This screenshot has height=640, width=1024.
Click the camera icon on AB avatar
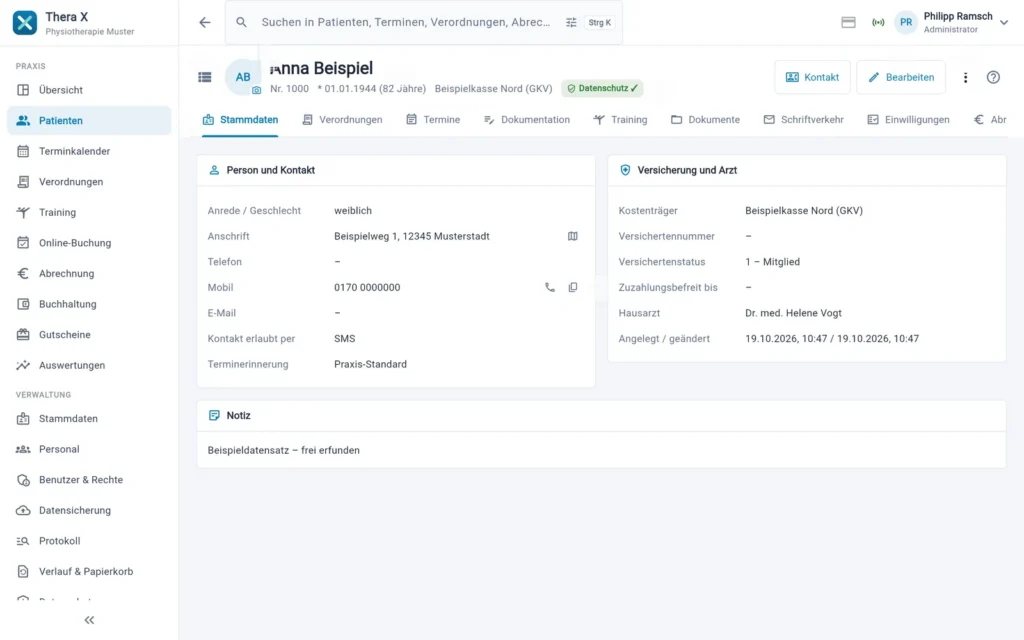click(x=257, y=90)
